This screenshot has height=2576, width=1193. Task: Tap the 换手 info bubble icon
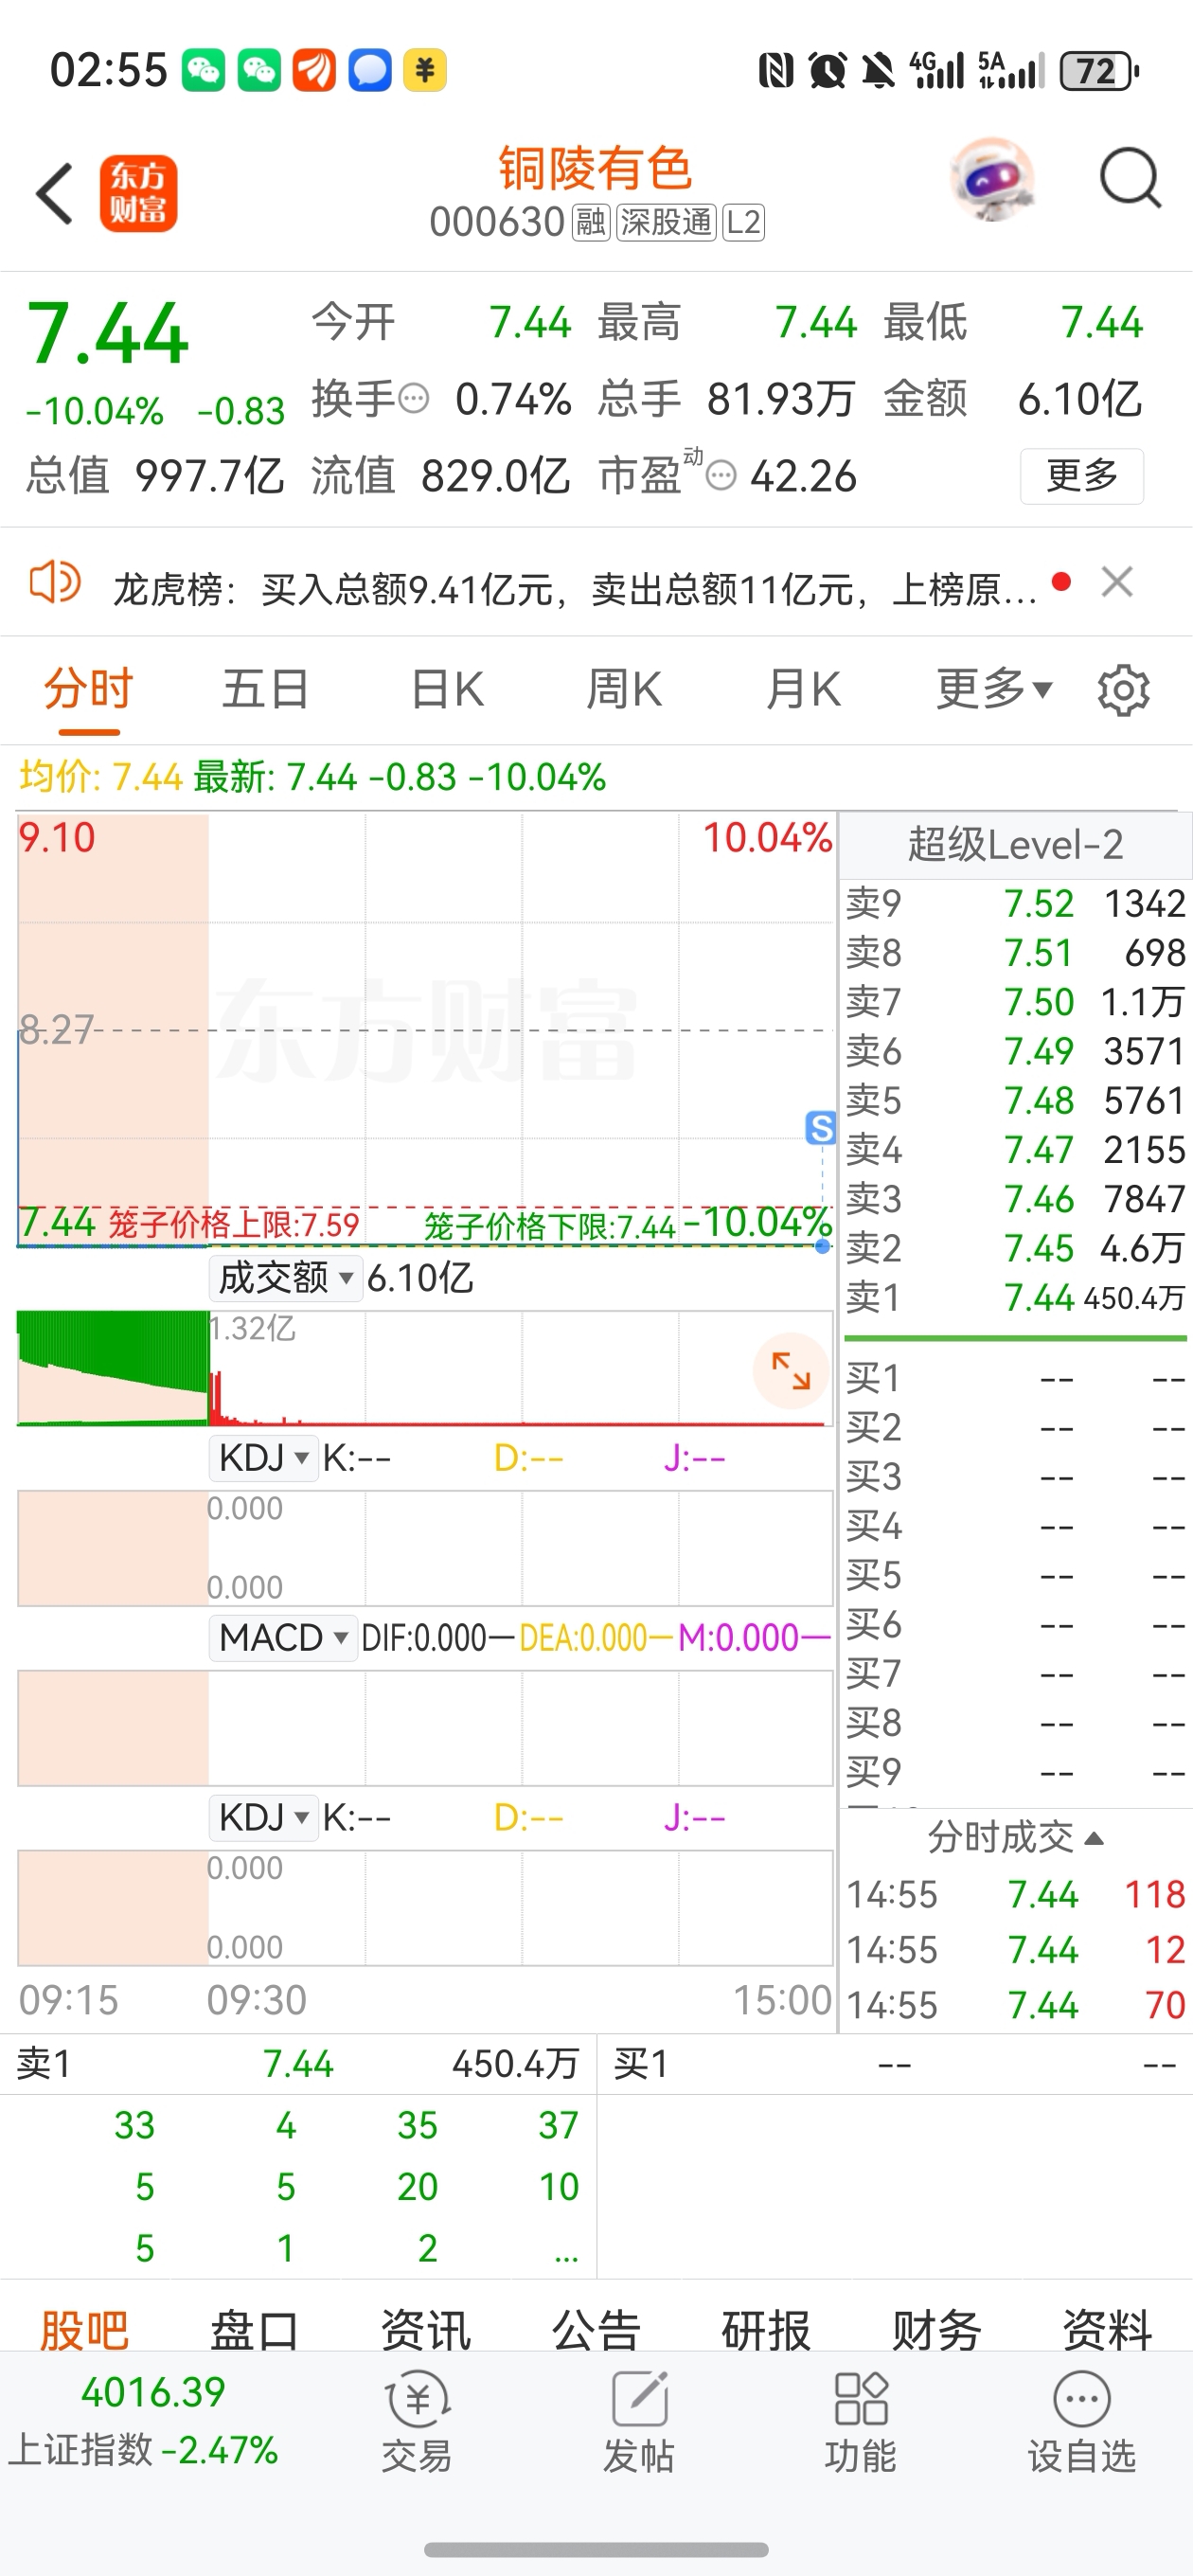413,399
